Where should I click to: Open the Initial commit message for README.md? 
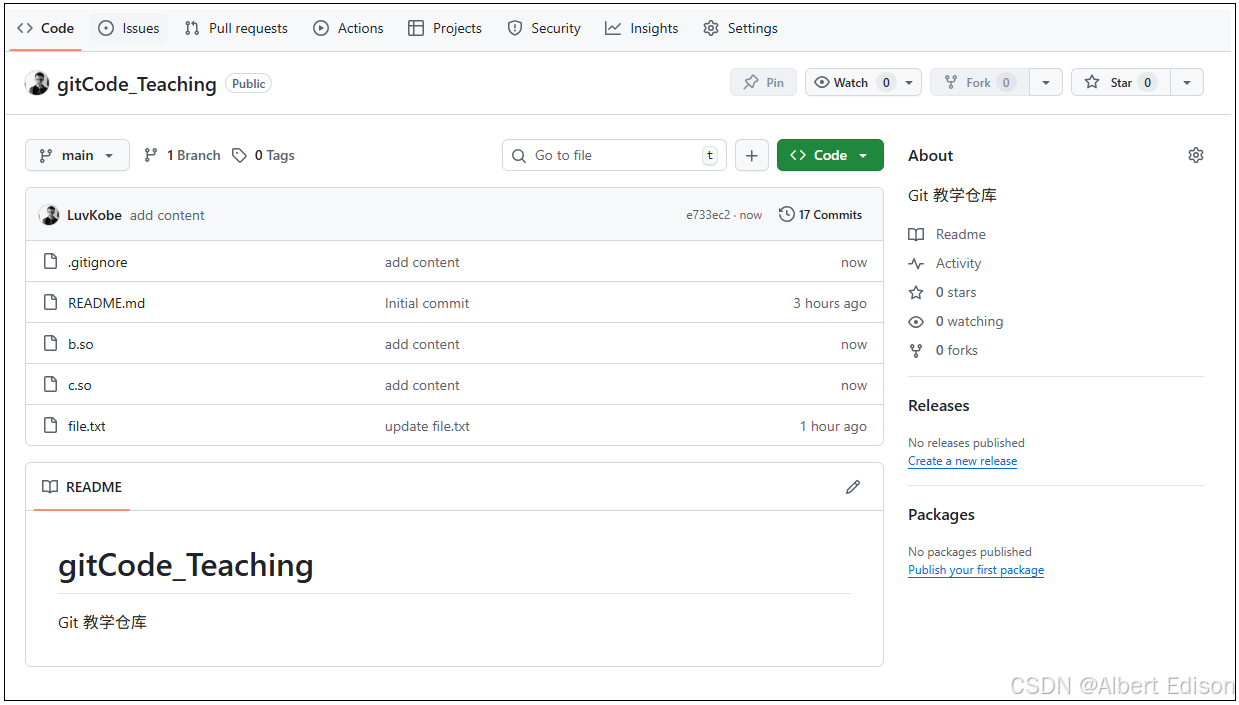[x=427, y=303]
